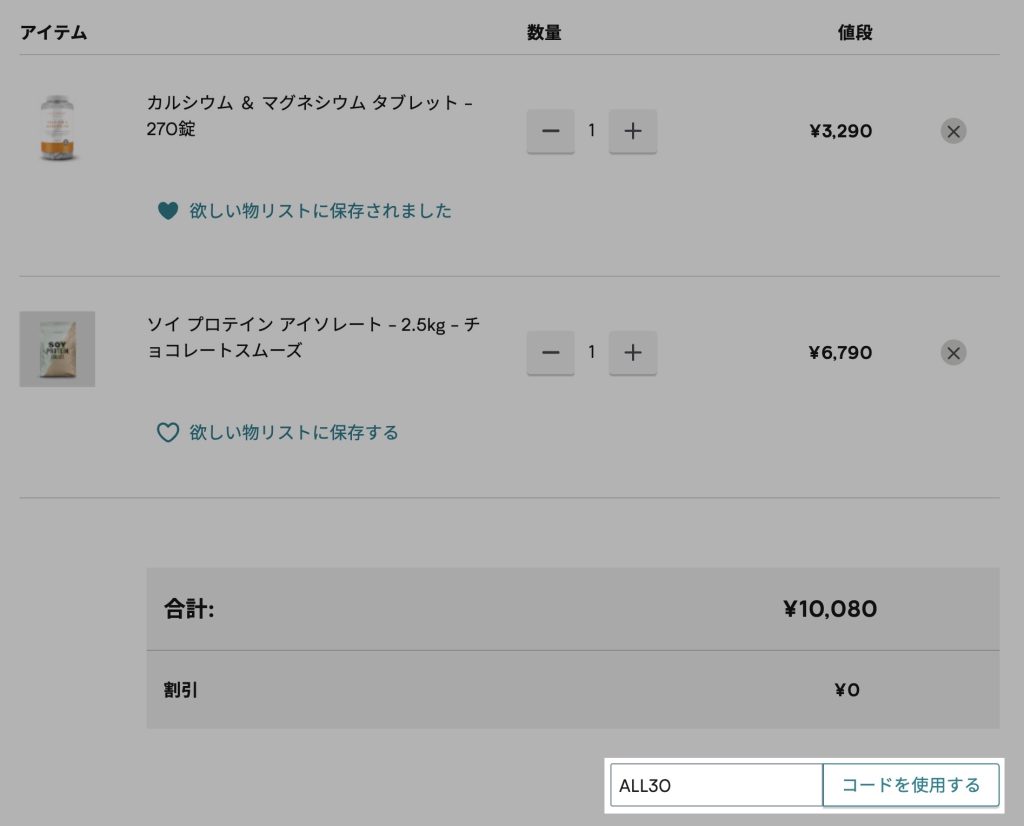Open soy protein pouch product thumbnail
This screenshot has width=1024, height=826.
coord(57,349)
